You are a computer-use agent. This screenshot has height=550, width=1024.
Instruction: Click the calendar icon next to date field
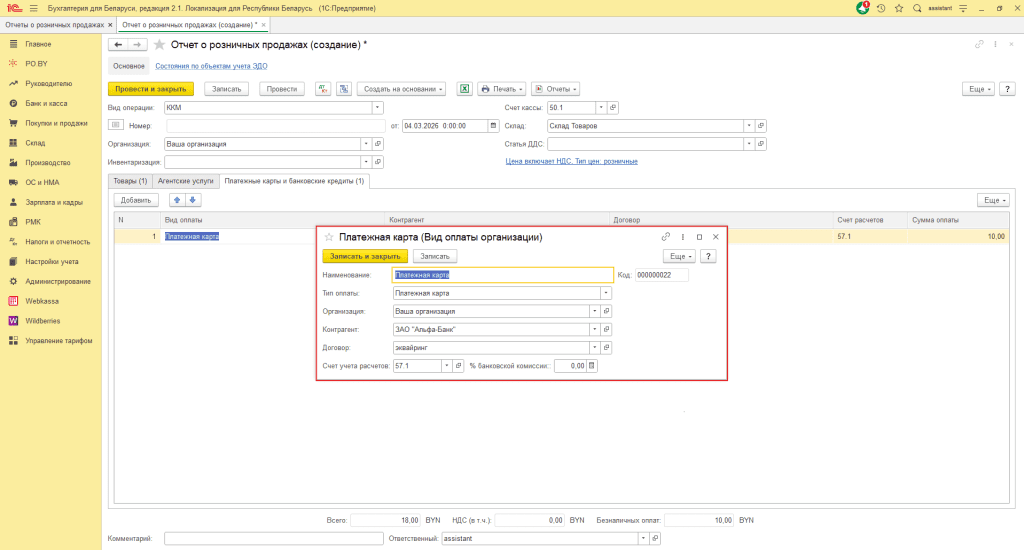pos(493,126)
